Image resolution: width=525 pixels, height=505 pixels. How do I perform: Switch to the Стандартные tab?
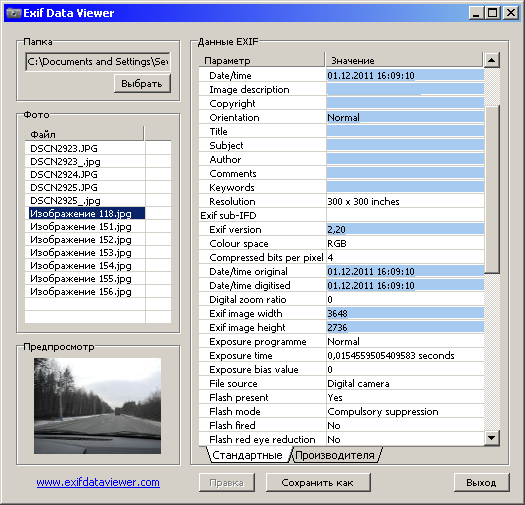pyautogui.click(x=247, y=455)
